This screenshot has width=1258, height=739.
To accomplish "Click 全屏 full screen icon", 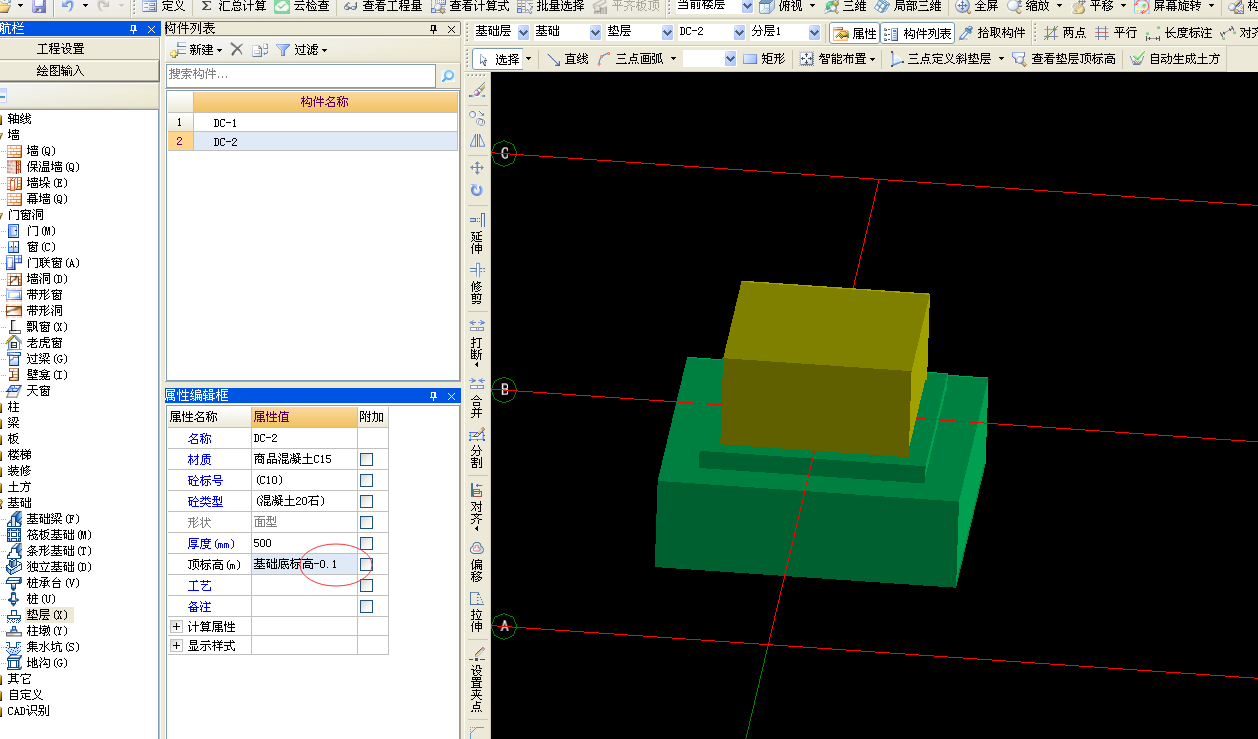I will point(976,6).
